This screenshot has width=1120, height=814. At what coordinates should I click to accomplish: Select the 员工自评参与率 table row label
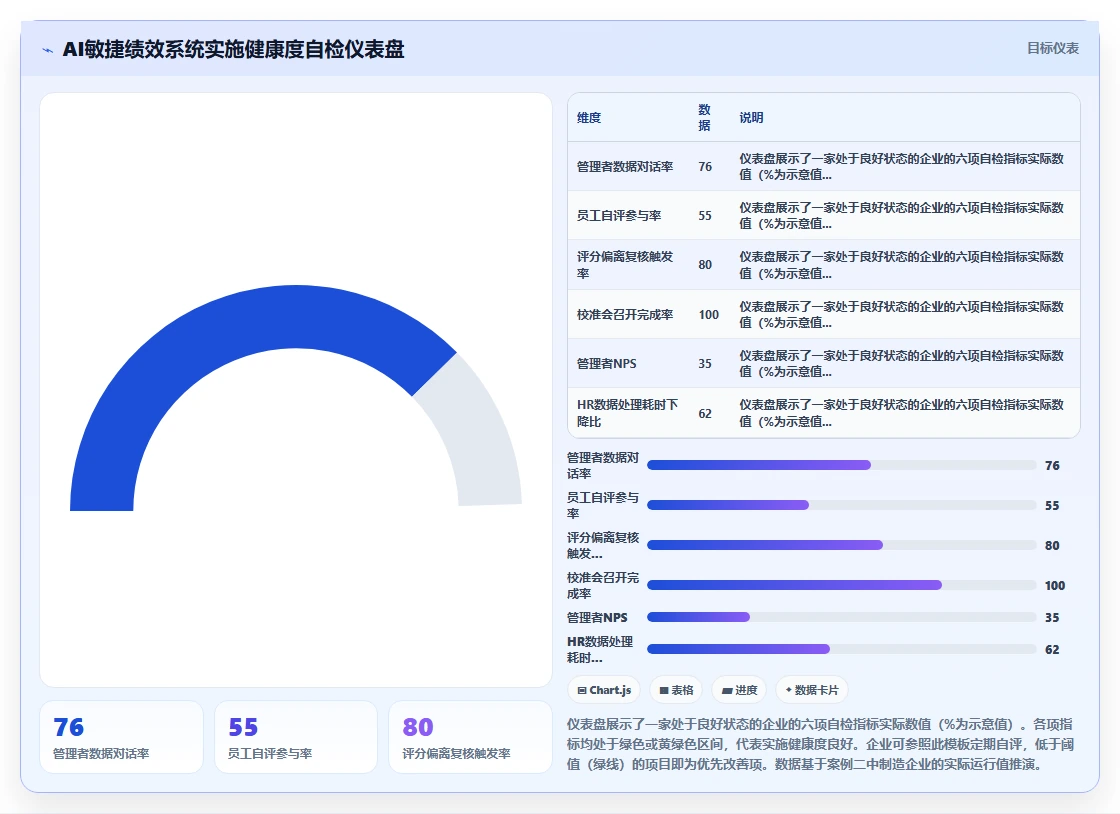(619, 216)
